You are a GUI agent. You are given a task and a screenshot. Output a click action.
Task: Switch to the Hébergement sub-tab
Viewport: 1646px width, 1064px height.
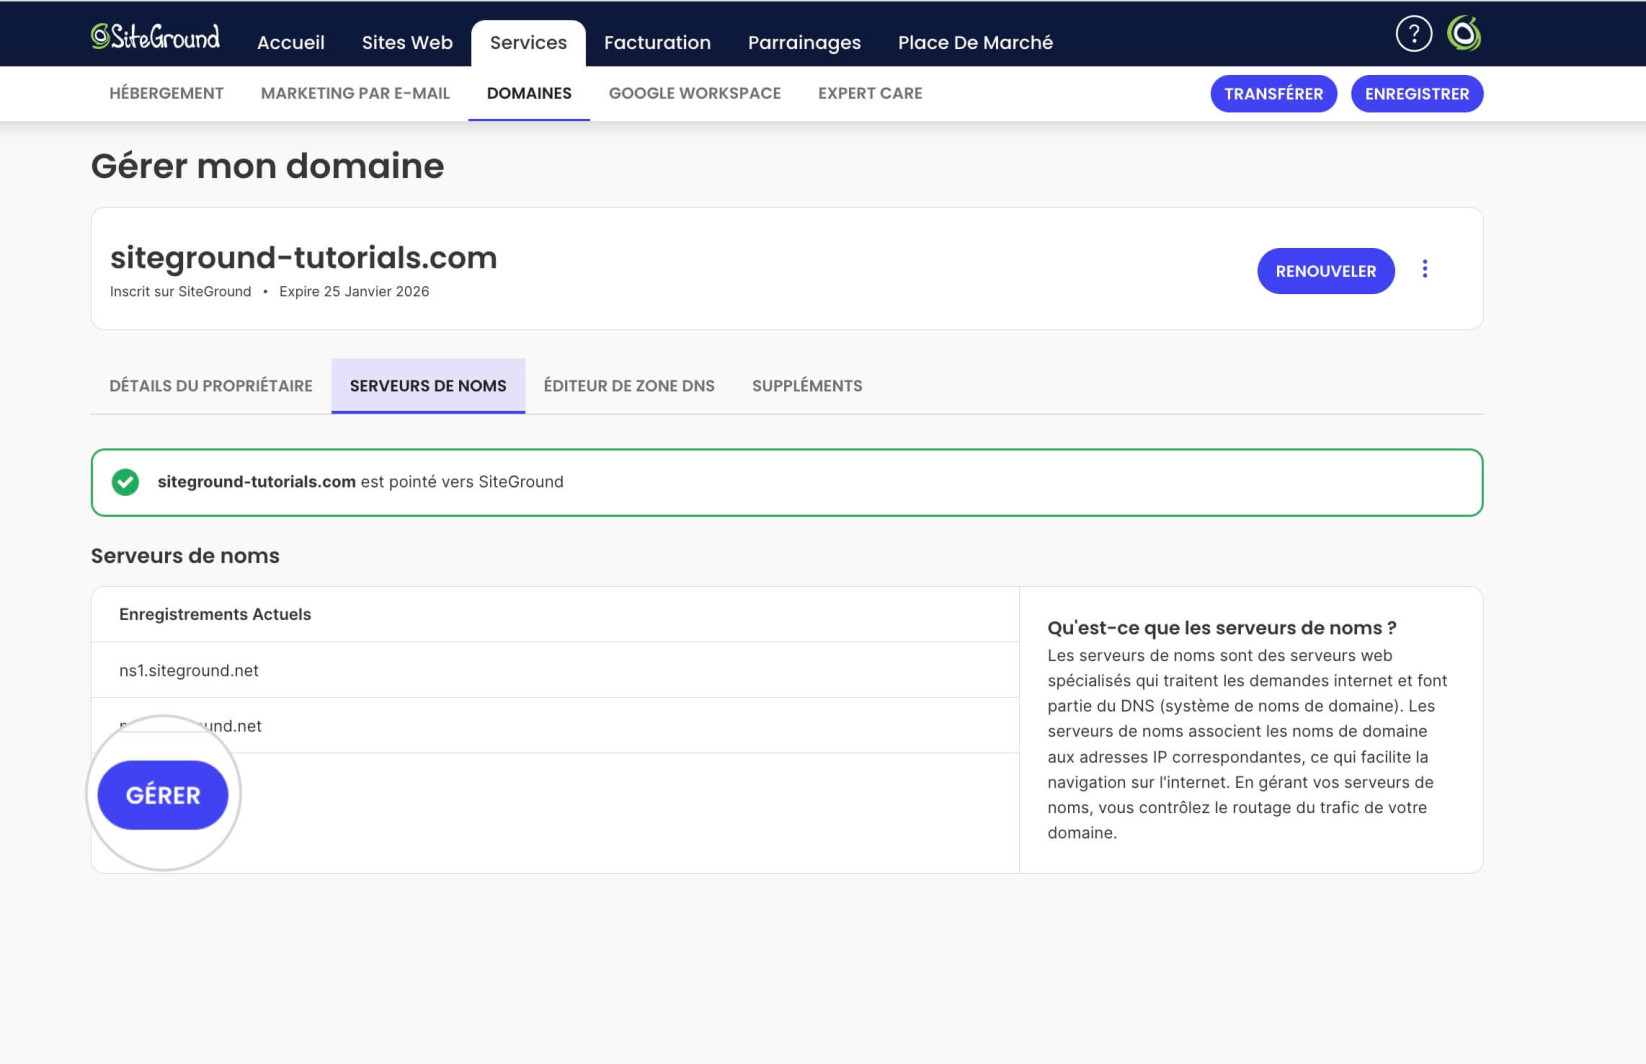(x=166, y=93)
